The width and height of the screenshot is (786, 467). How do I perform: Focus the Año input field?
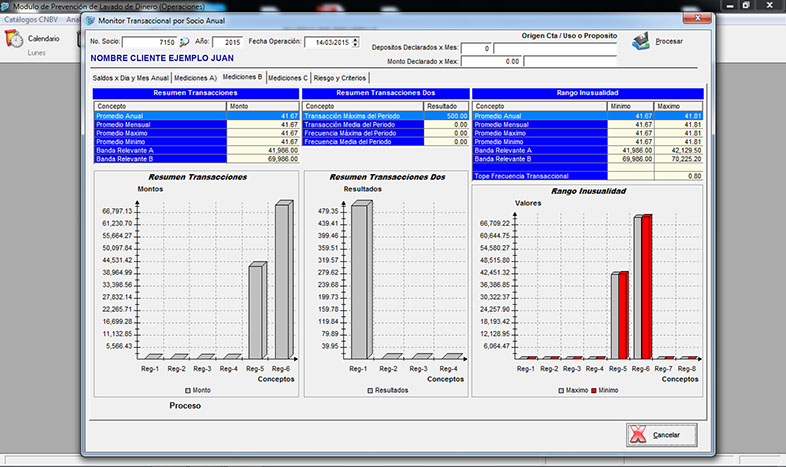click(227, 42)
